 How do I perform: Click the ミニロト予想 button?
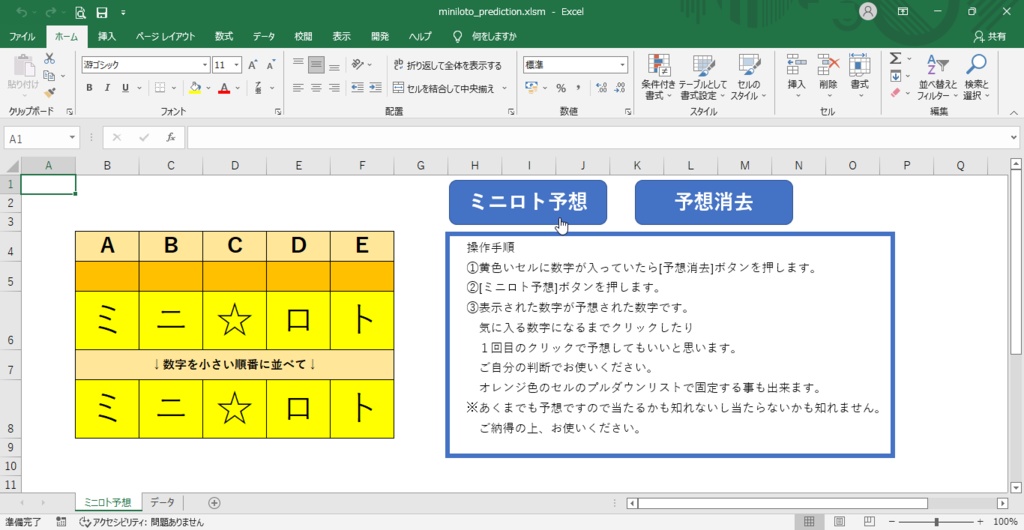(528, 202)
